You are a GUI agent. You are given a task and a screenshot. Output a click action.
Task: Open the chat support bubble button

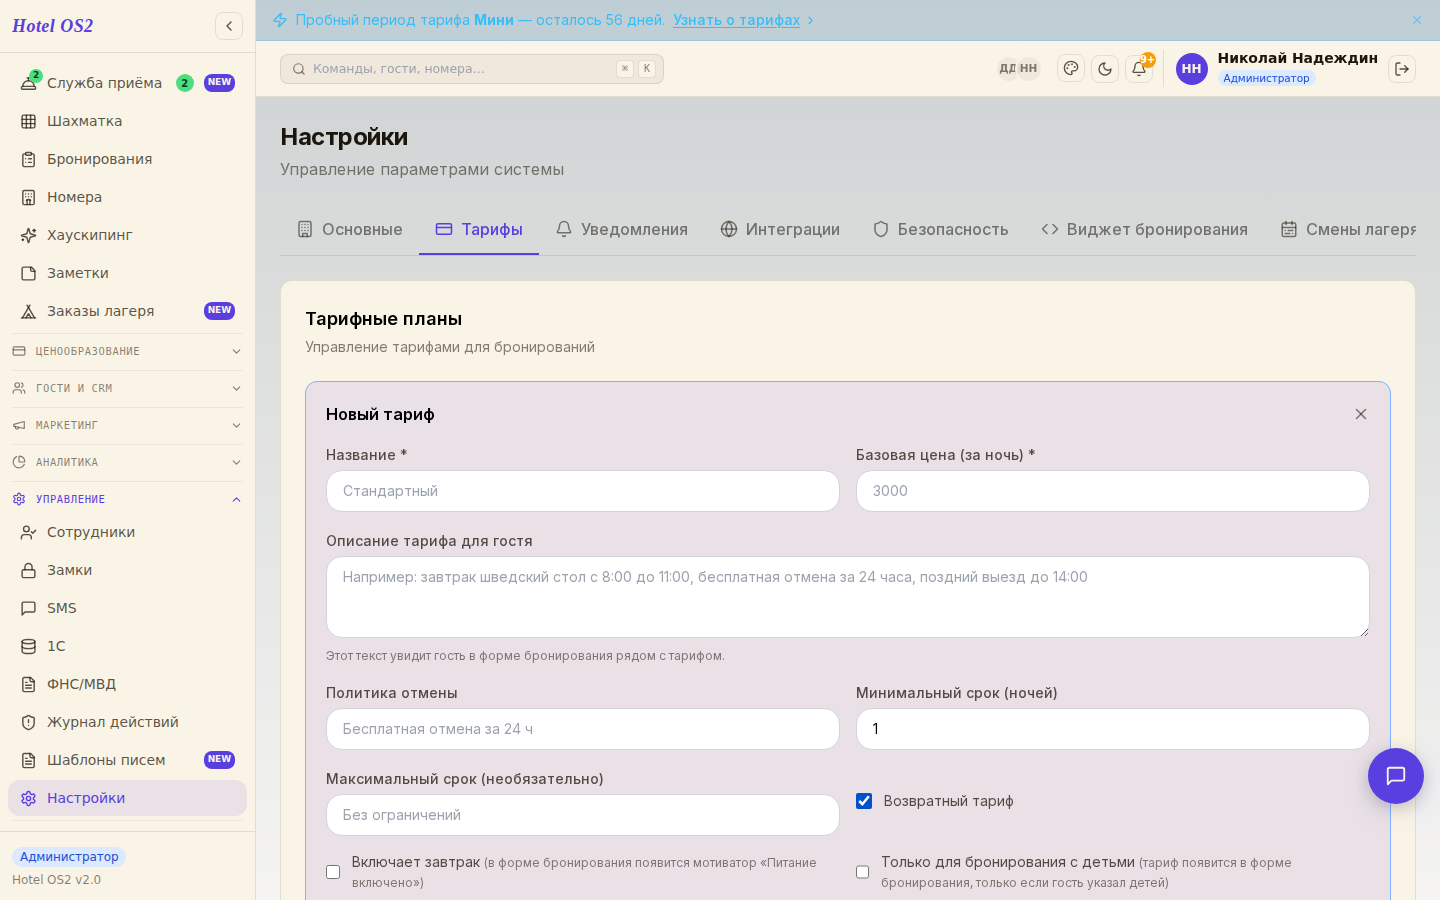pos(1396,776)
